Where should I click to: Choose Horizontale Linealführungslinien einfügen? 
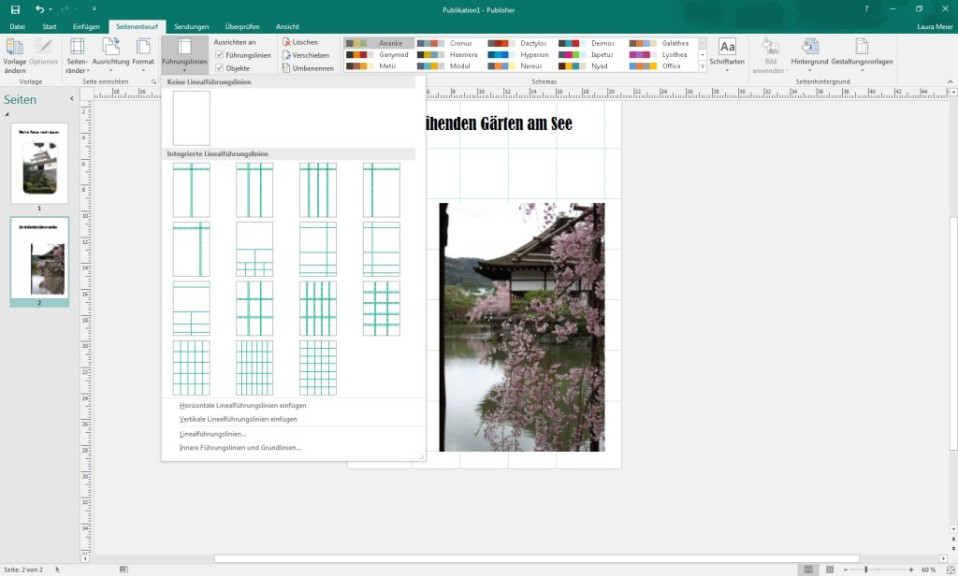pyautogui.click(x=243, y=405)
